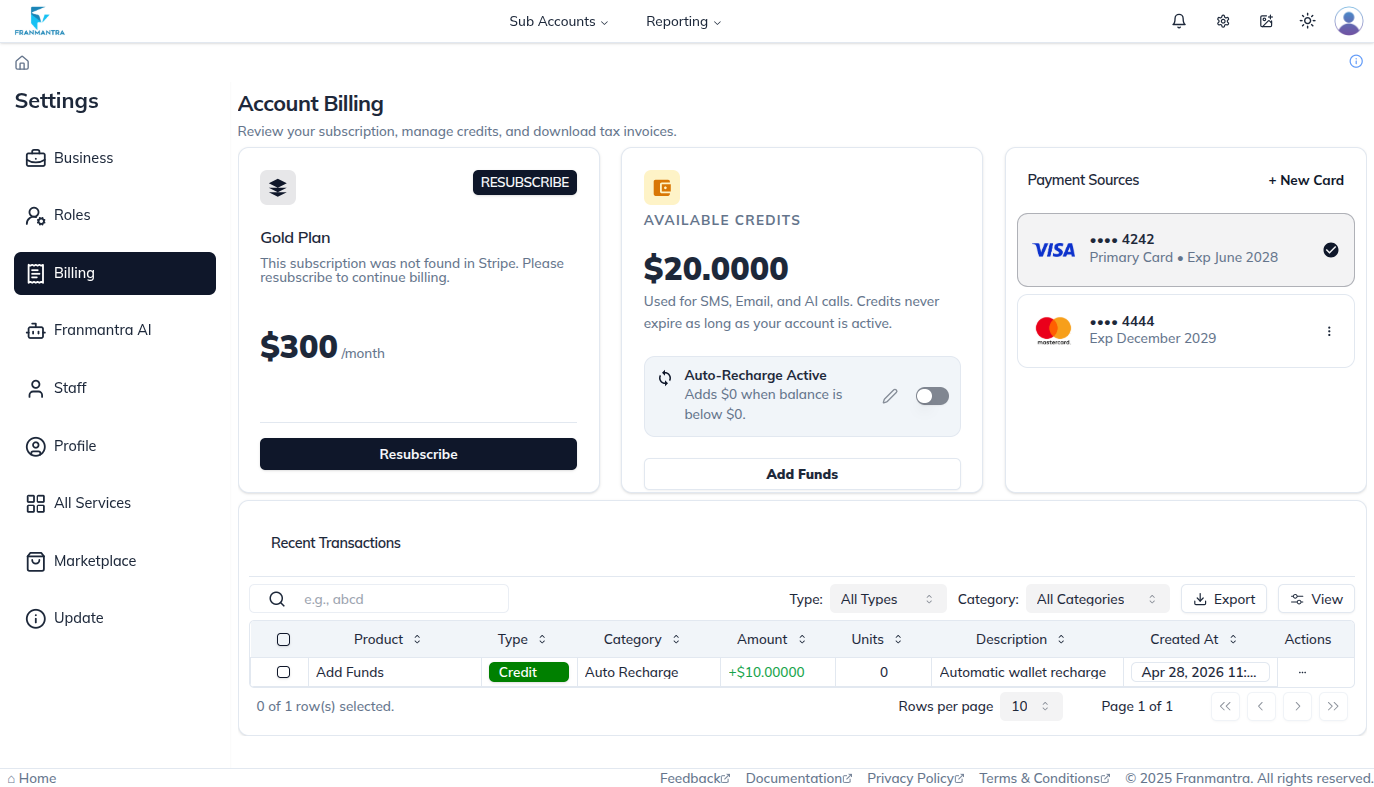Open Business settings
Screen dimensions: 1374x787
tap(115, 158)
